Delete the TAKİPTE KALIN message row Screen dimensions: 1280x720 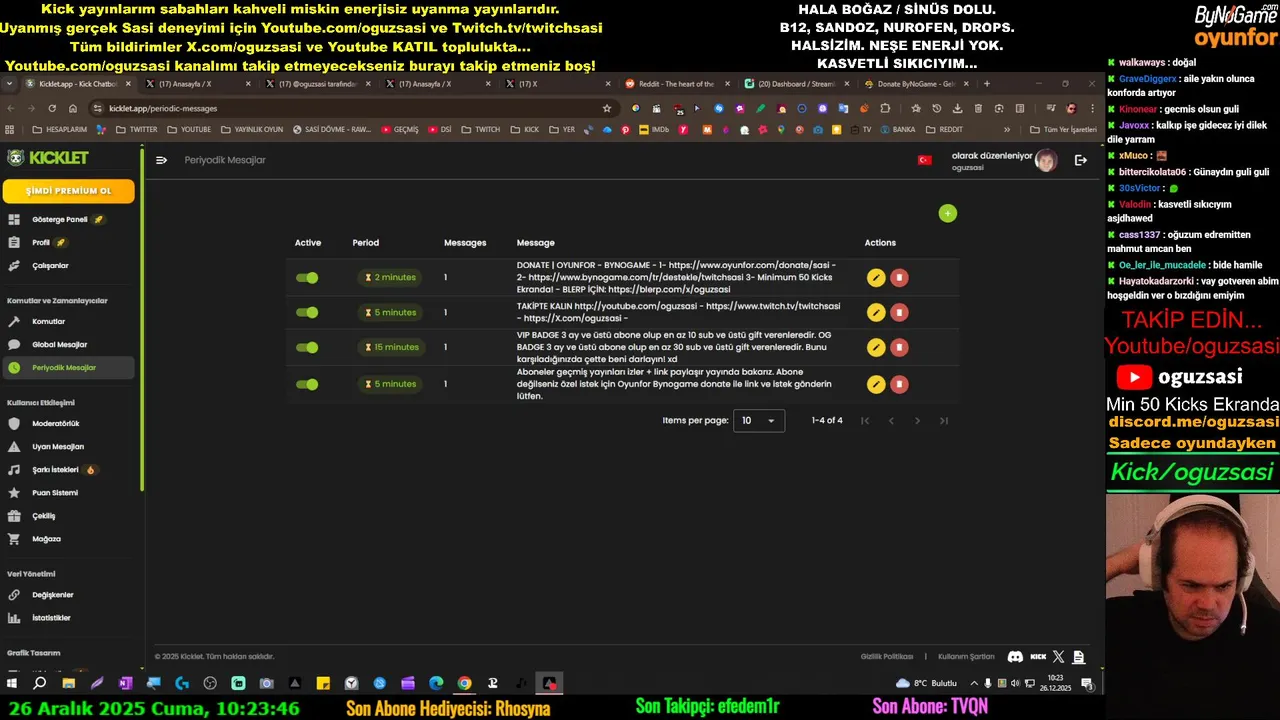tap(899, 313)
